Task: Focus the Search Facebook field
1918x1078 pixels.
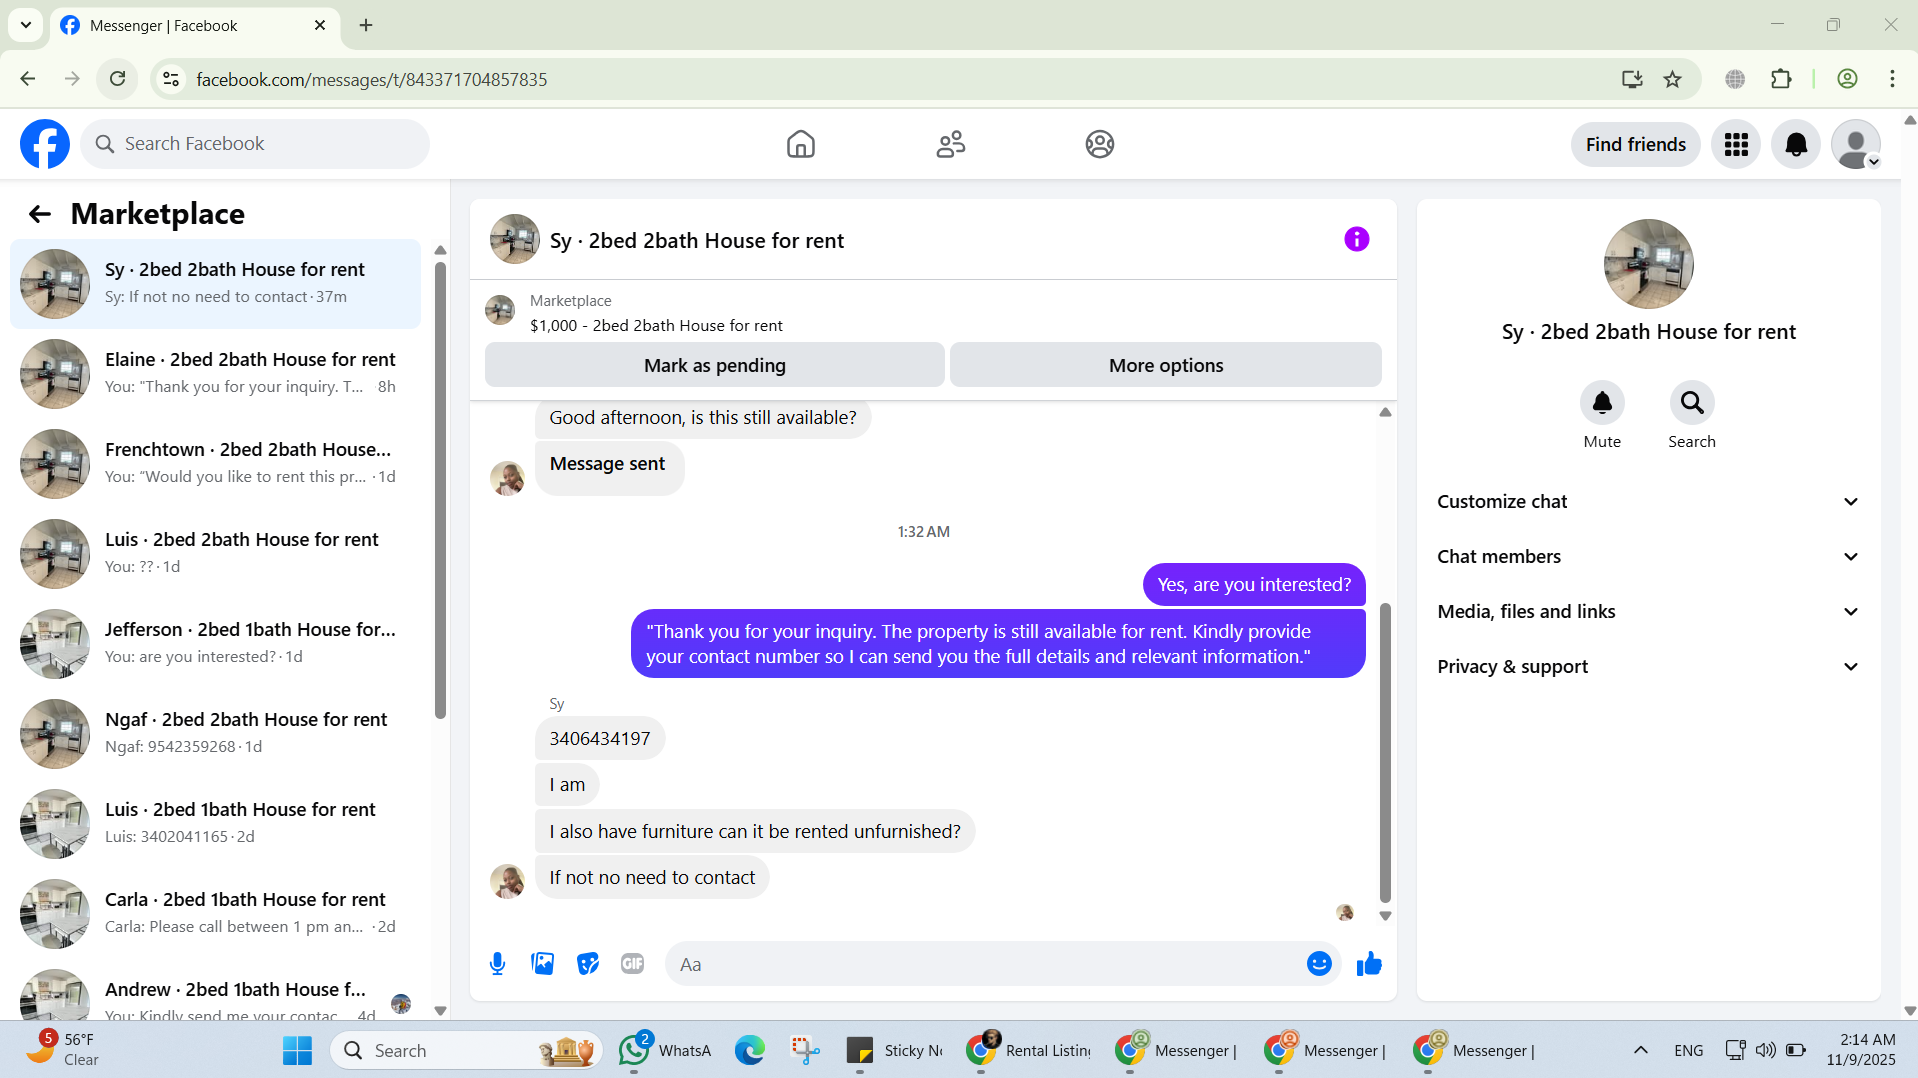Action: point(255,144)
